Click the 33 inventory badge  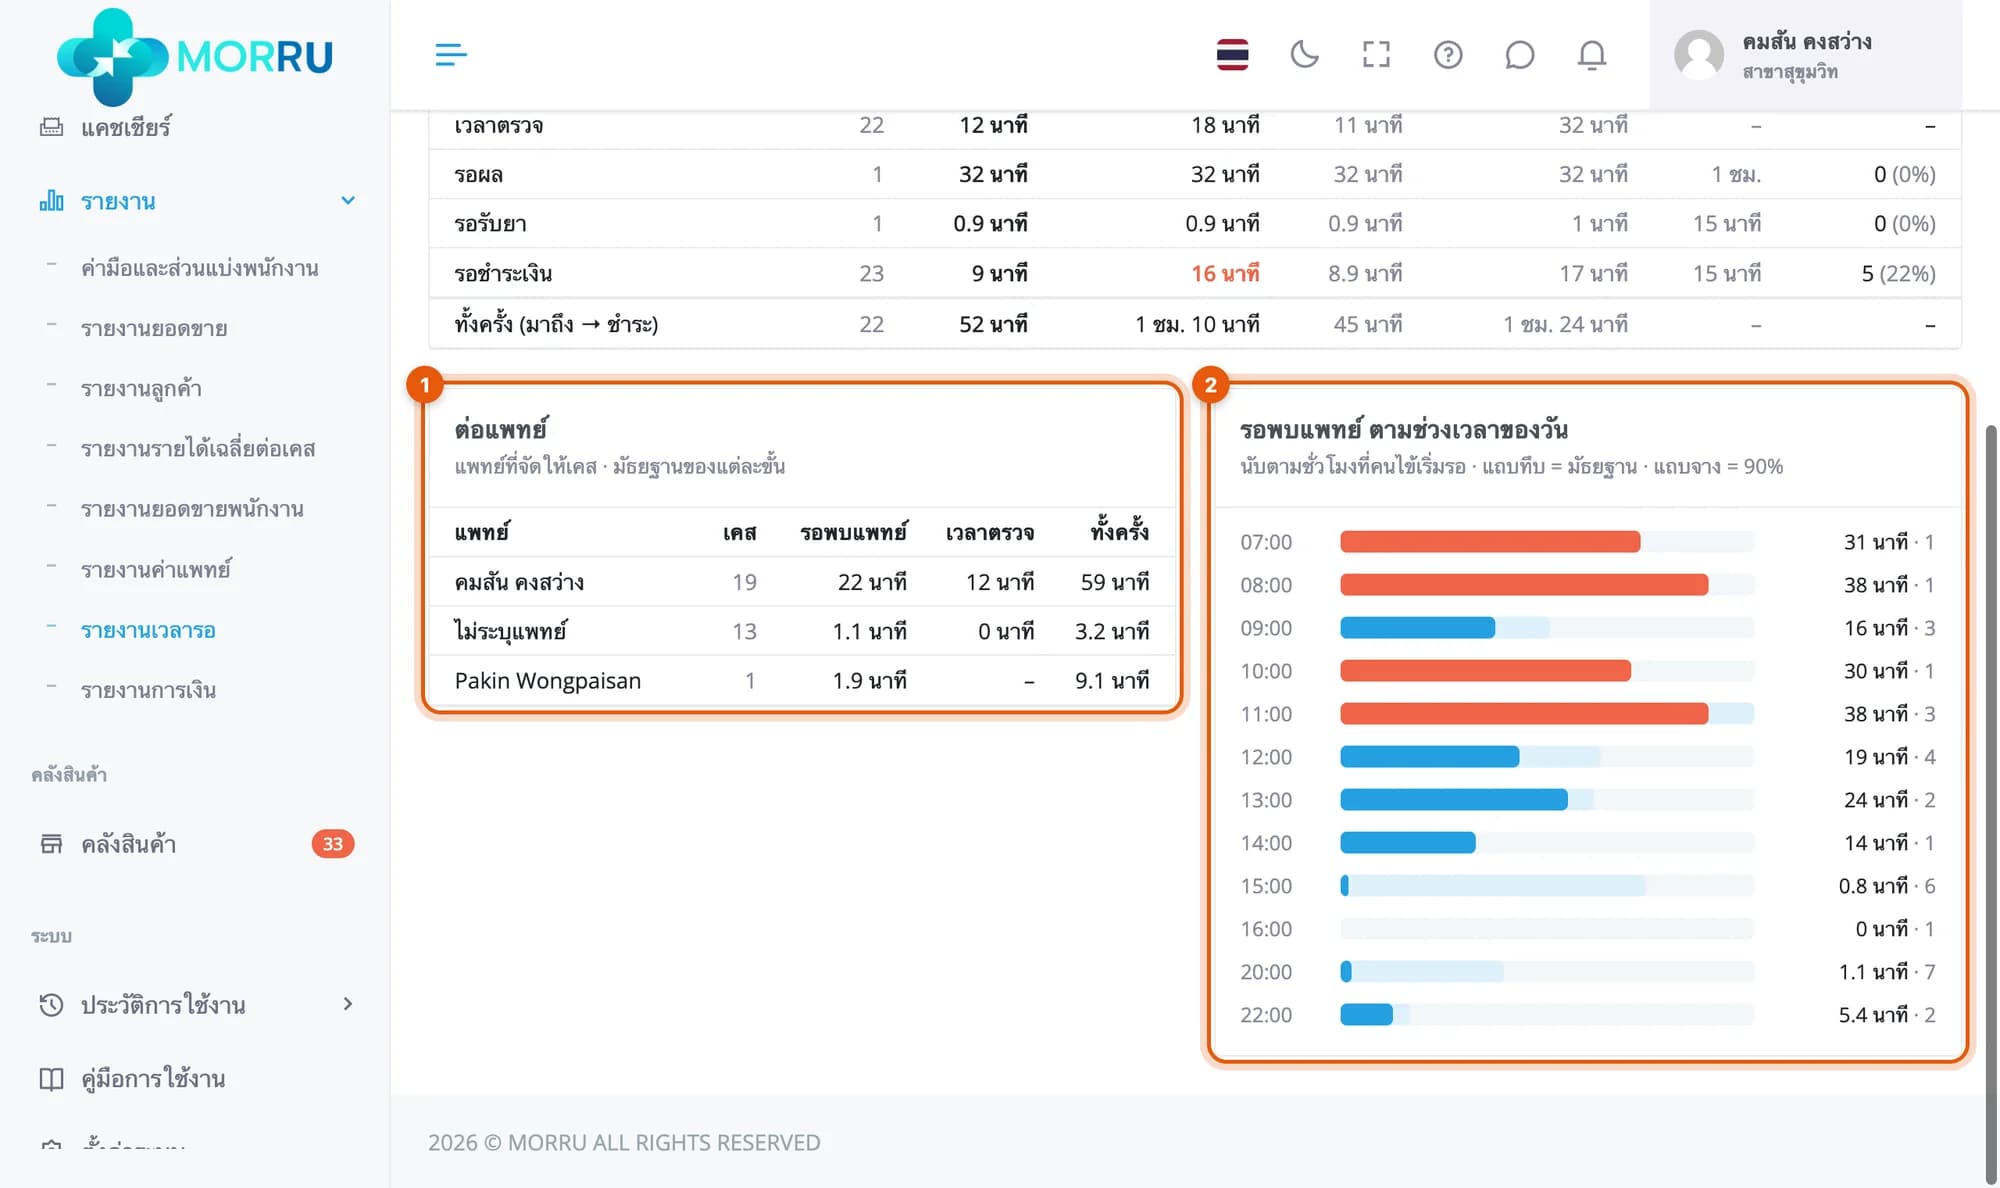tap(333, 844)
